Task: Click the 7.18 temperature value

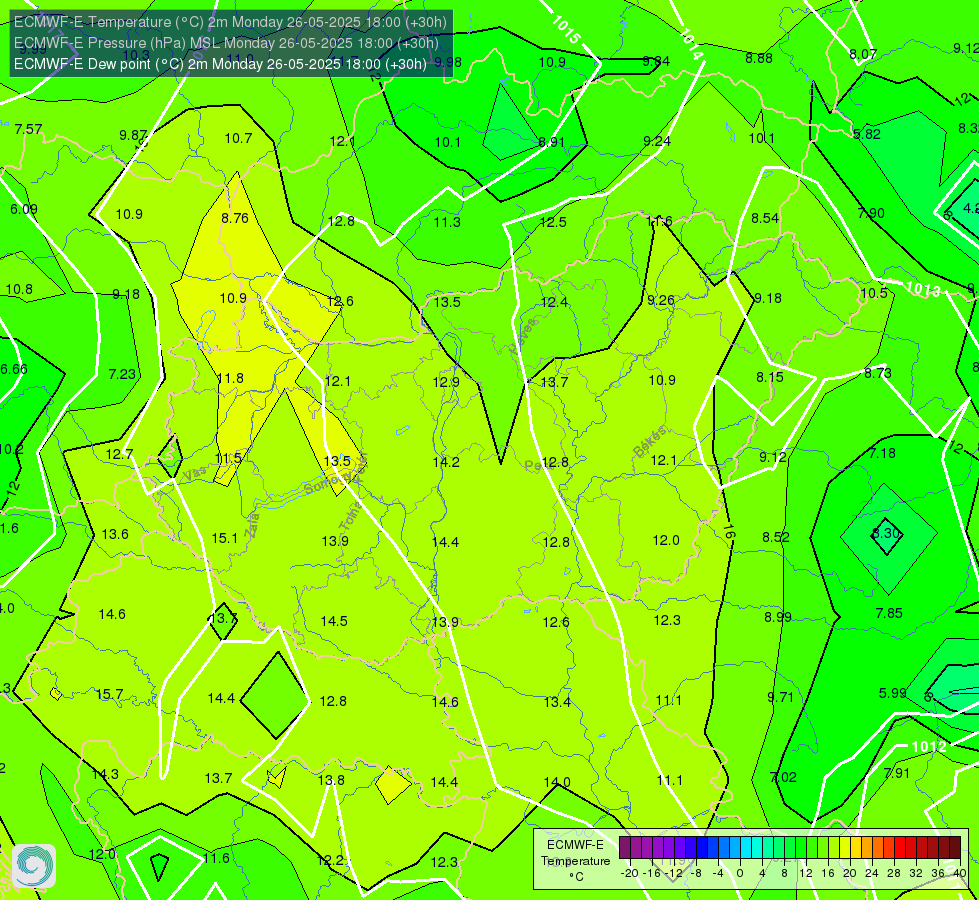Action: pos(883,453)
